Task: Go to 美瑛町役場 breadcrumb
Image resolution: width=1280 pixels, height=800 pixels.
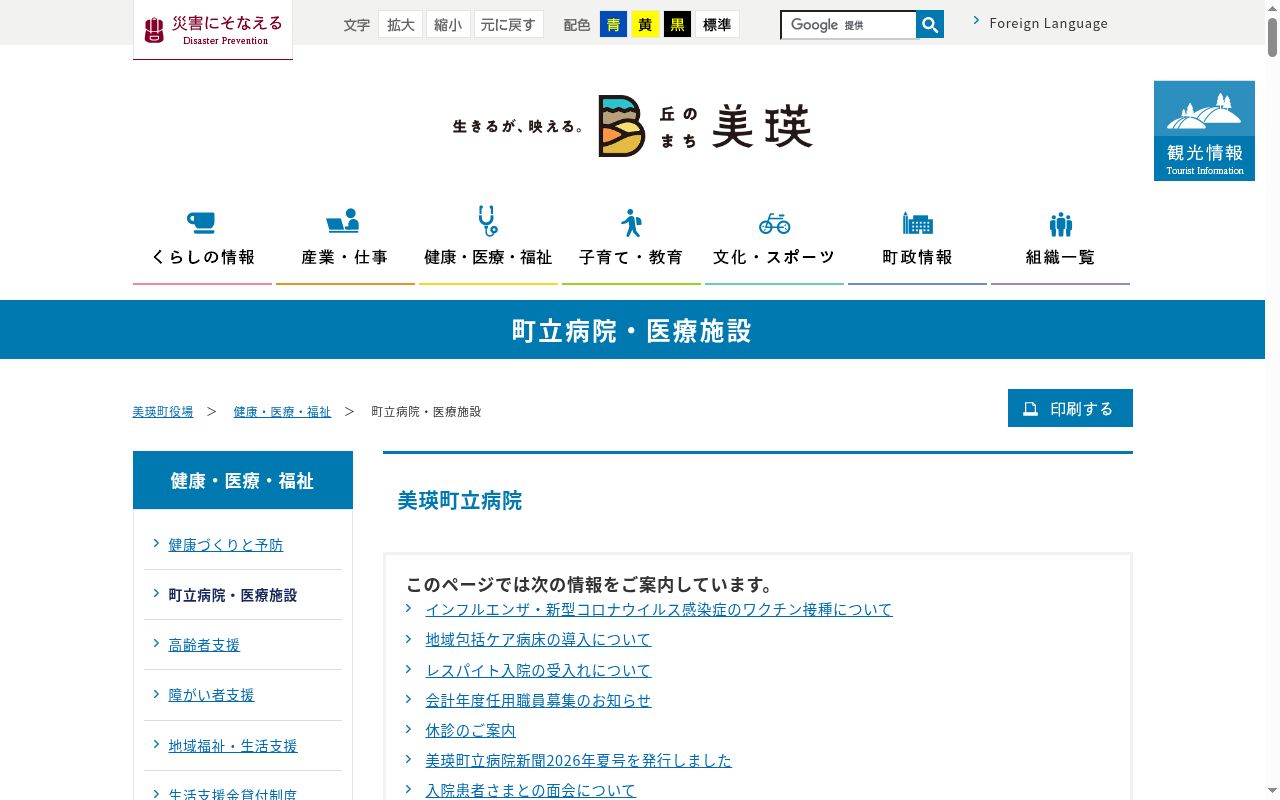Action: pos(163,412)
